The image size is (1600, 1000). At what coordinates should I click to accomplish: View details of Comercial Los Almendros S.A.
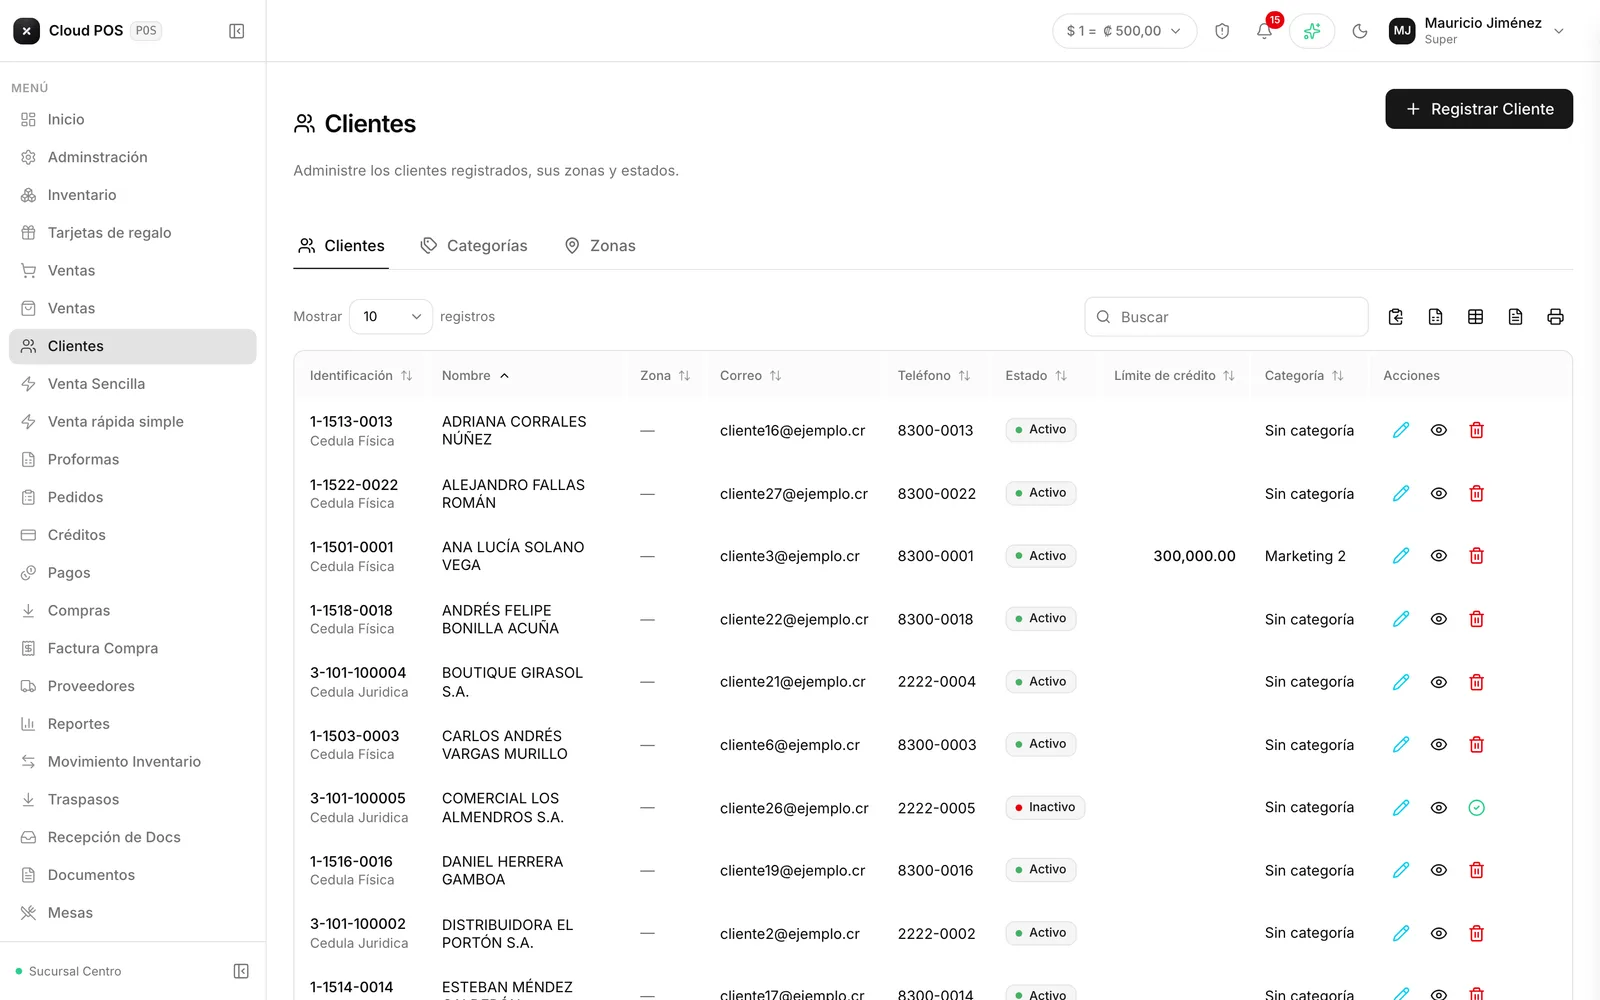[x=1439, y=807]
